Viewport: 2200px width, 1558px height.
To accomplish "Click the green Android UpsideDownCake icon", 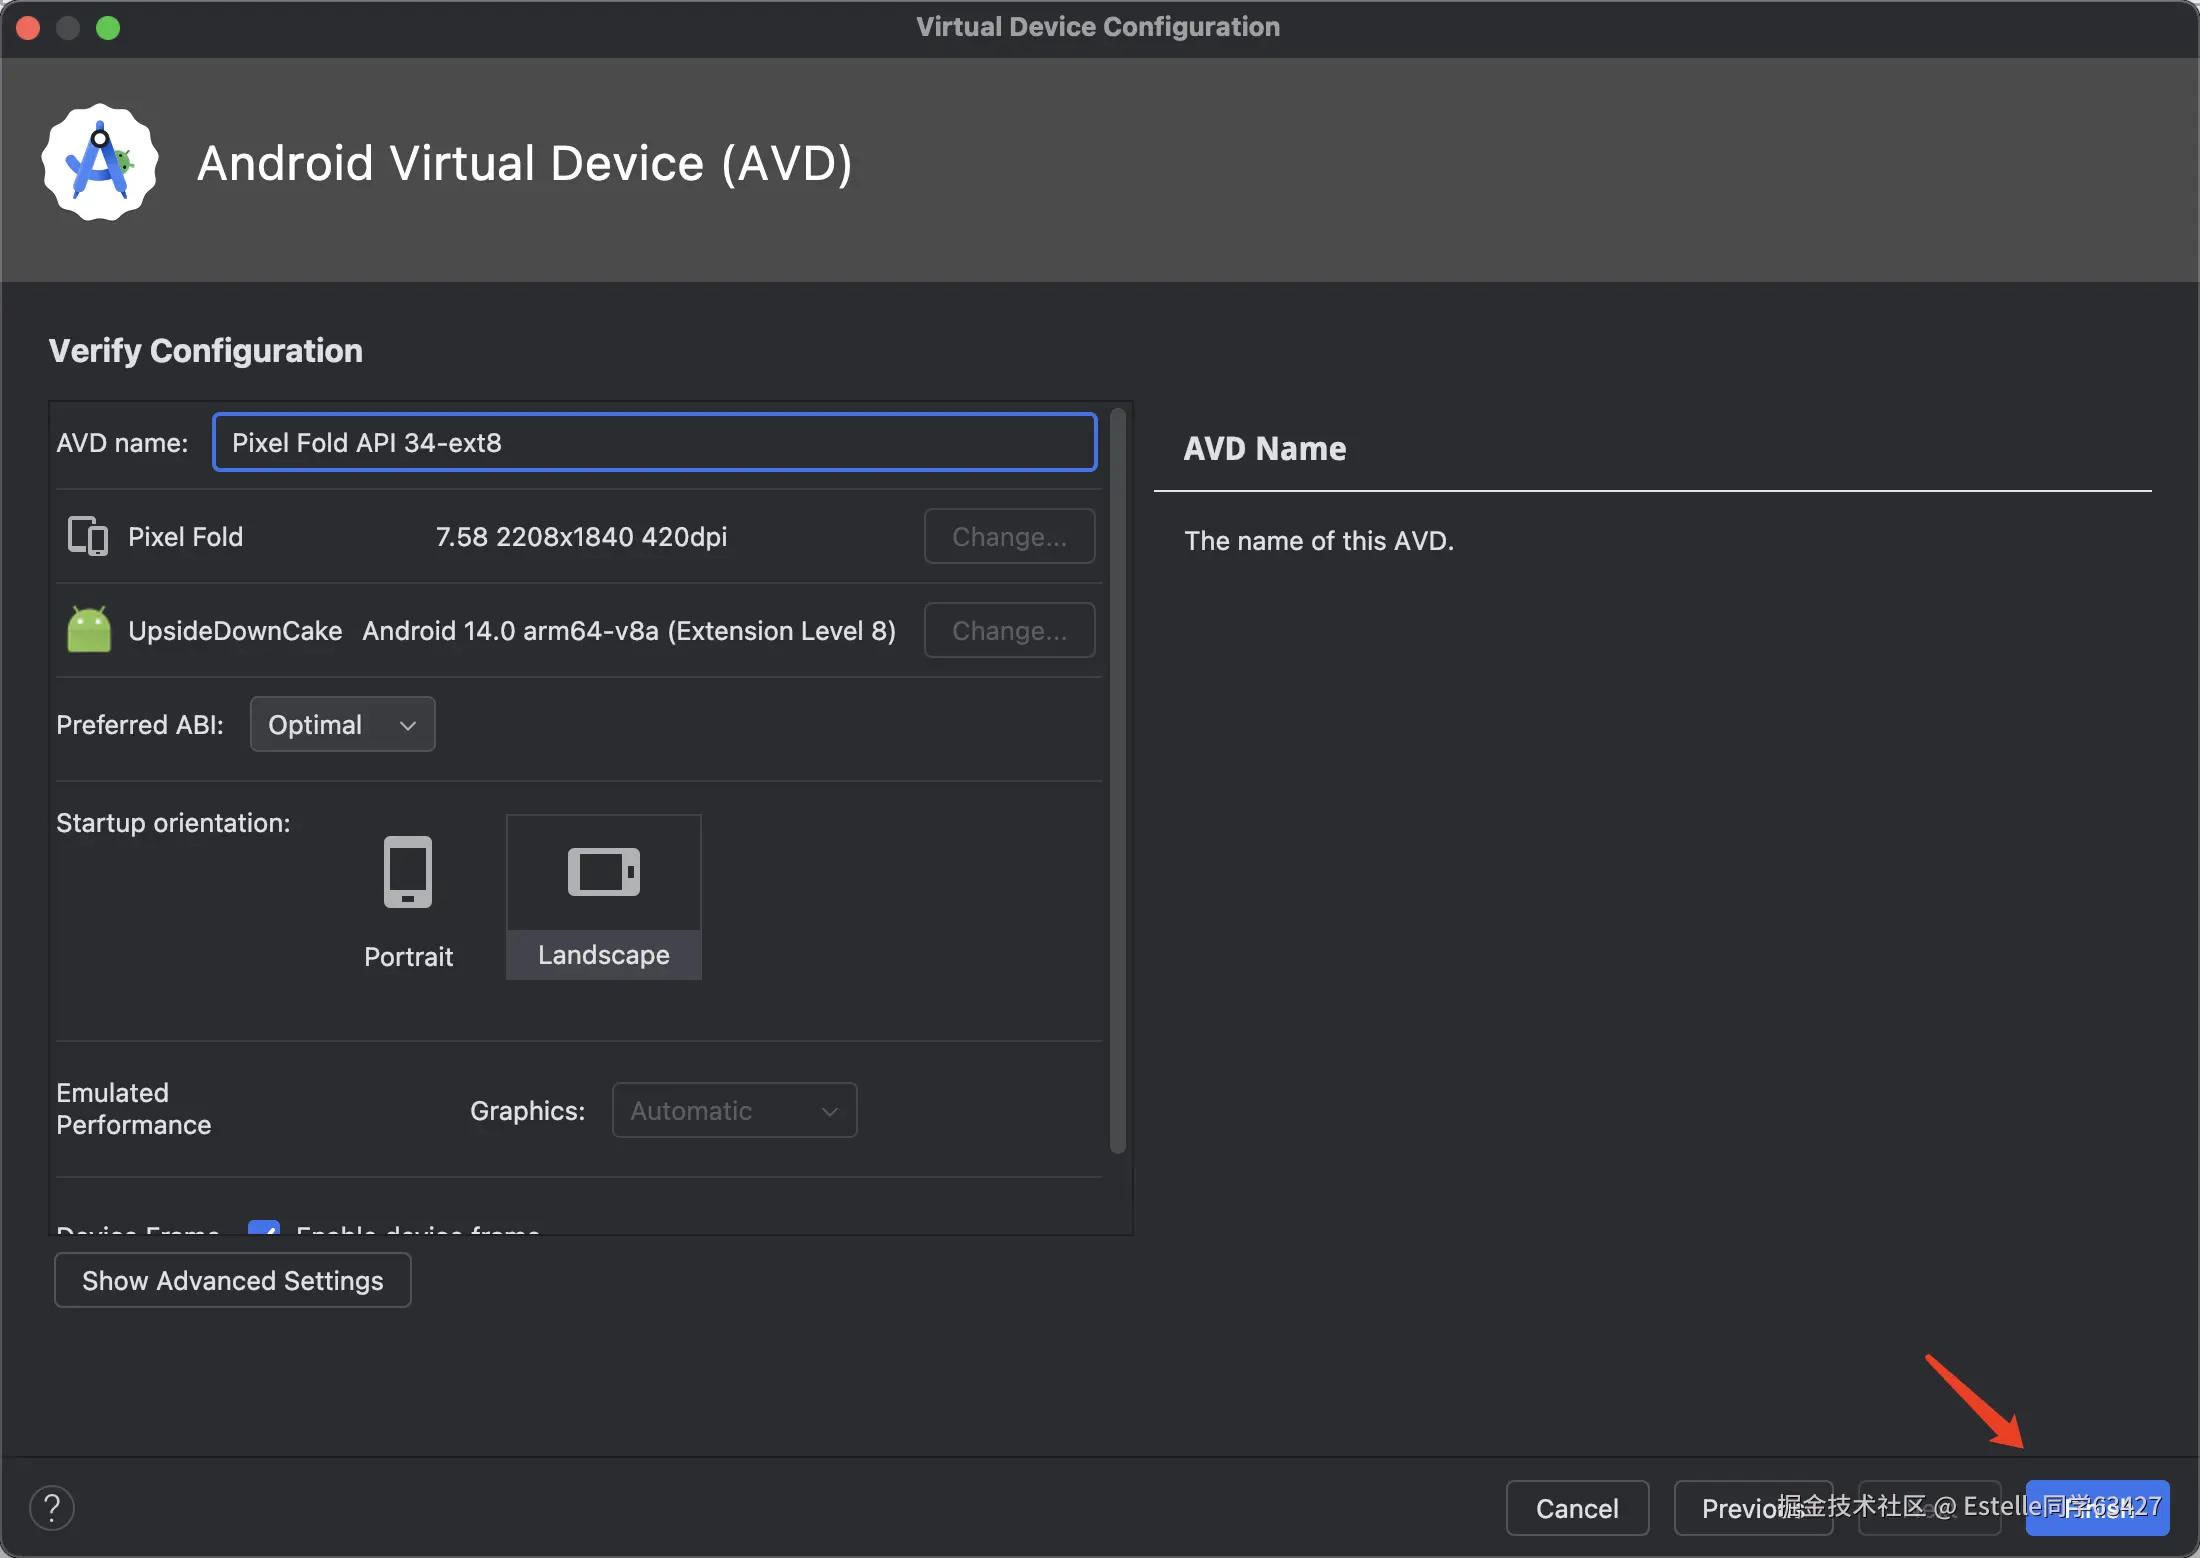I will point(88,630).
